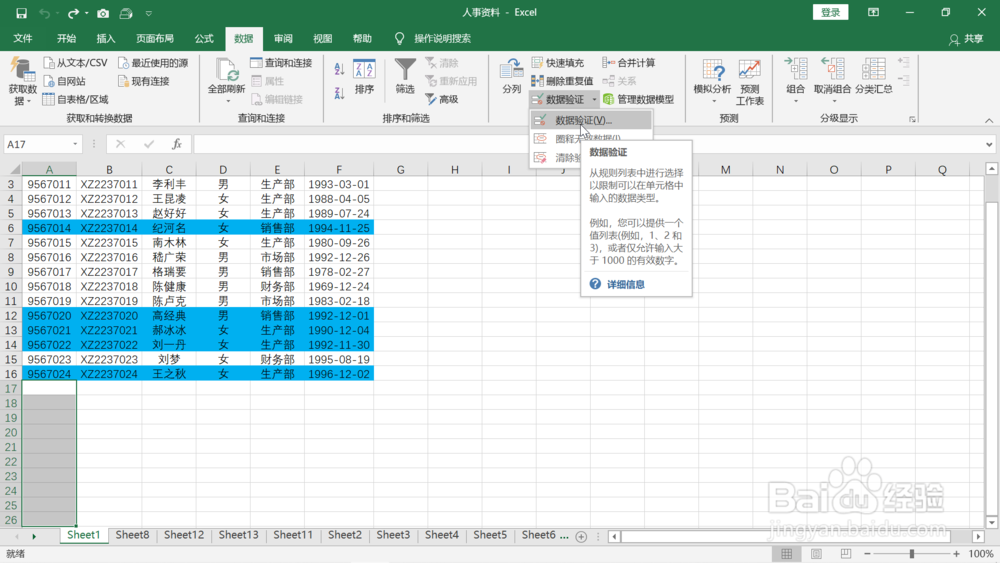This screenshot has width=1000, height=563.
Task: Select column E header
Action: click(x=277, y=170)
